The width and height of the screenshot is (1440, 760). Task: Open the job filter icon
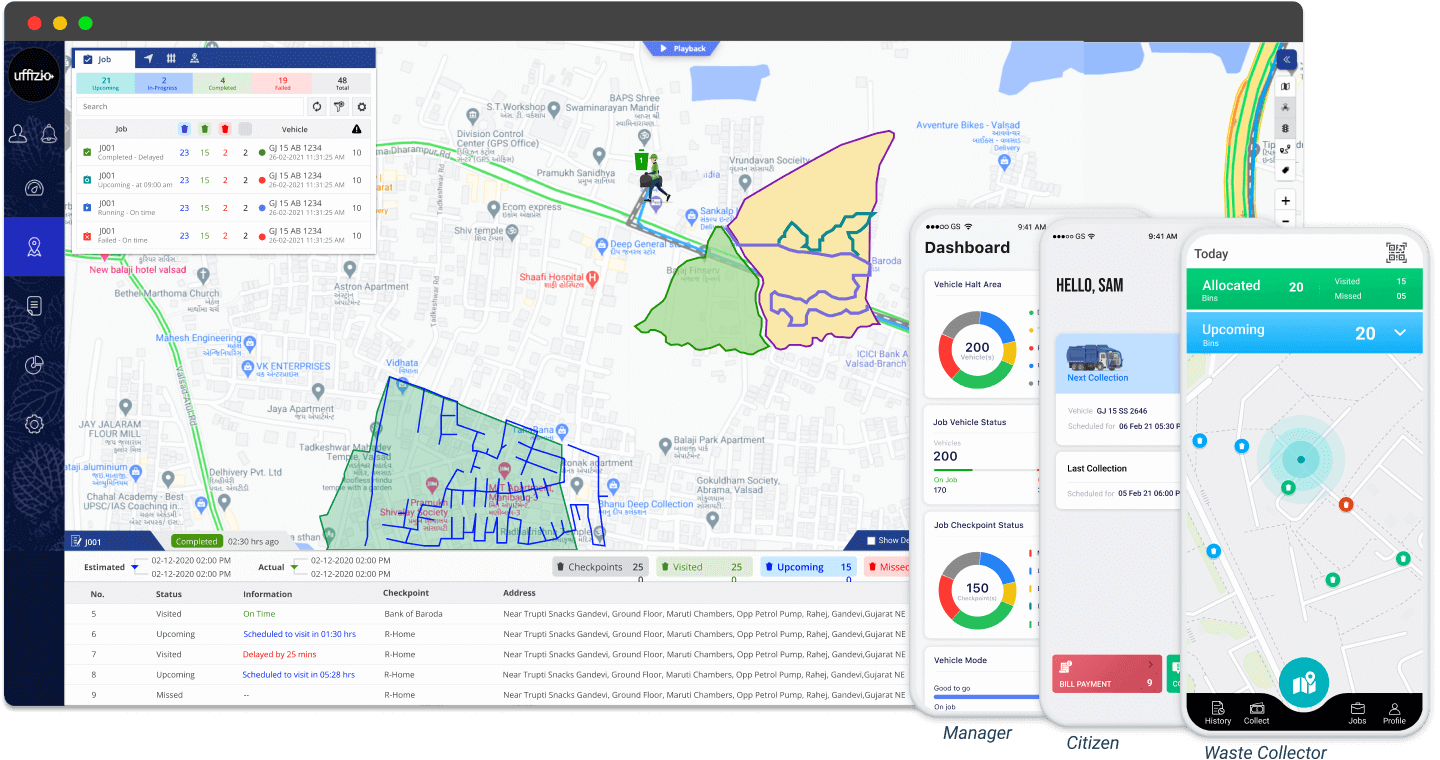coord(339,106)
